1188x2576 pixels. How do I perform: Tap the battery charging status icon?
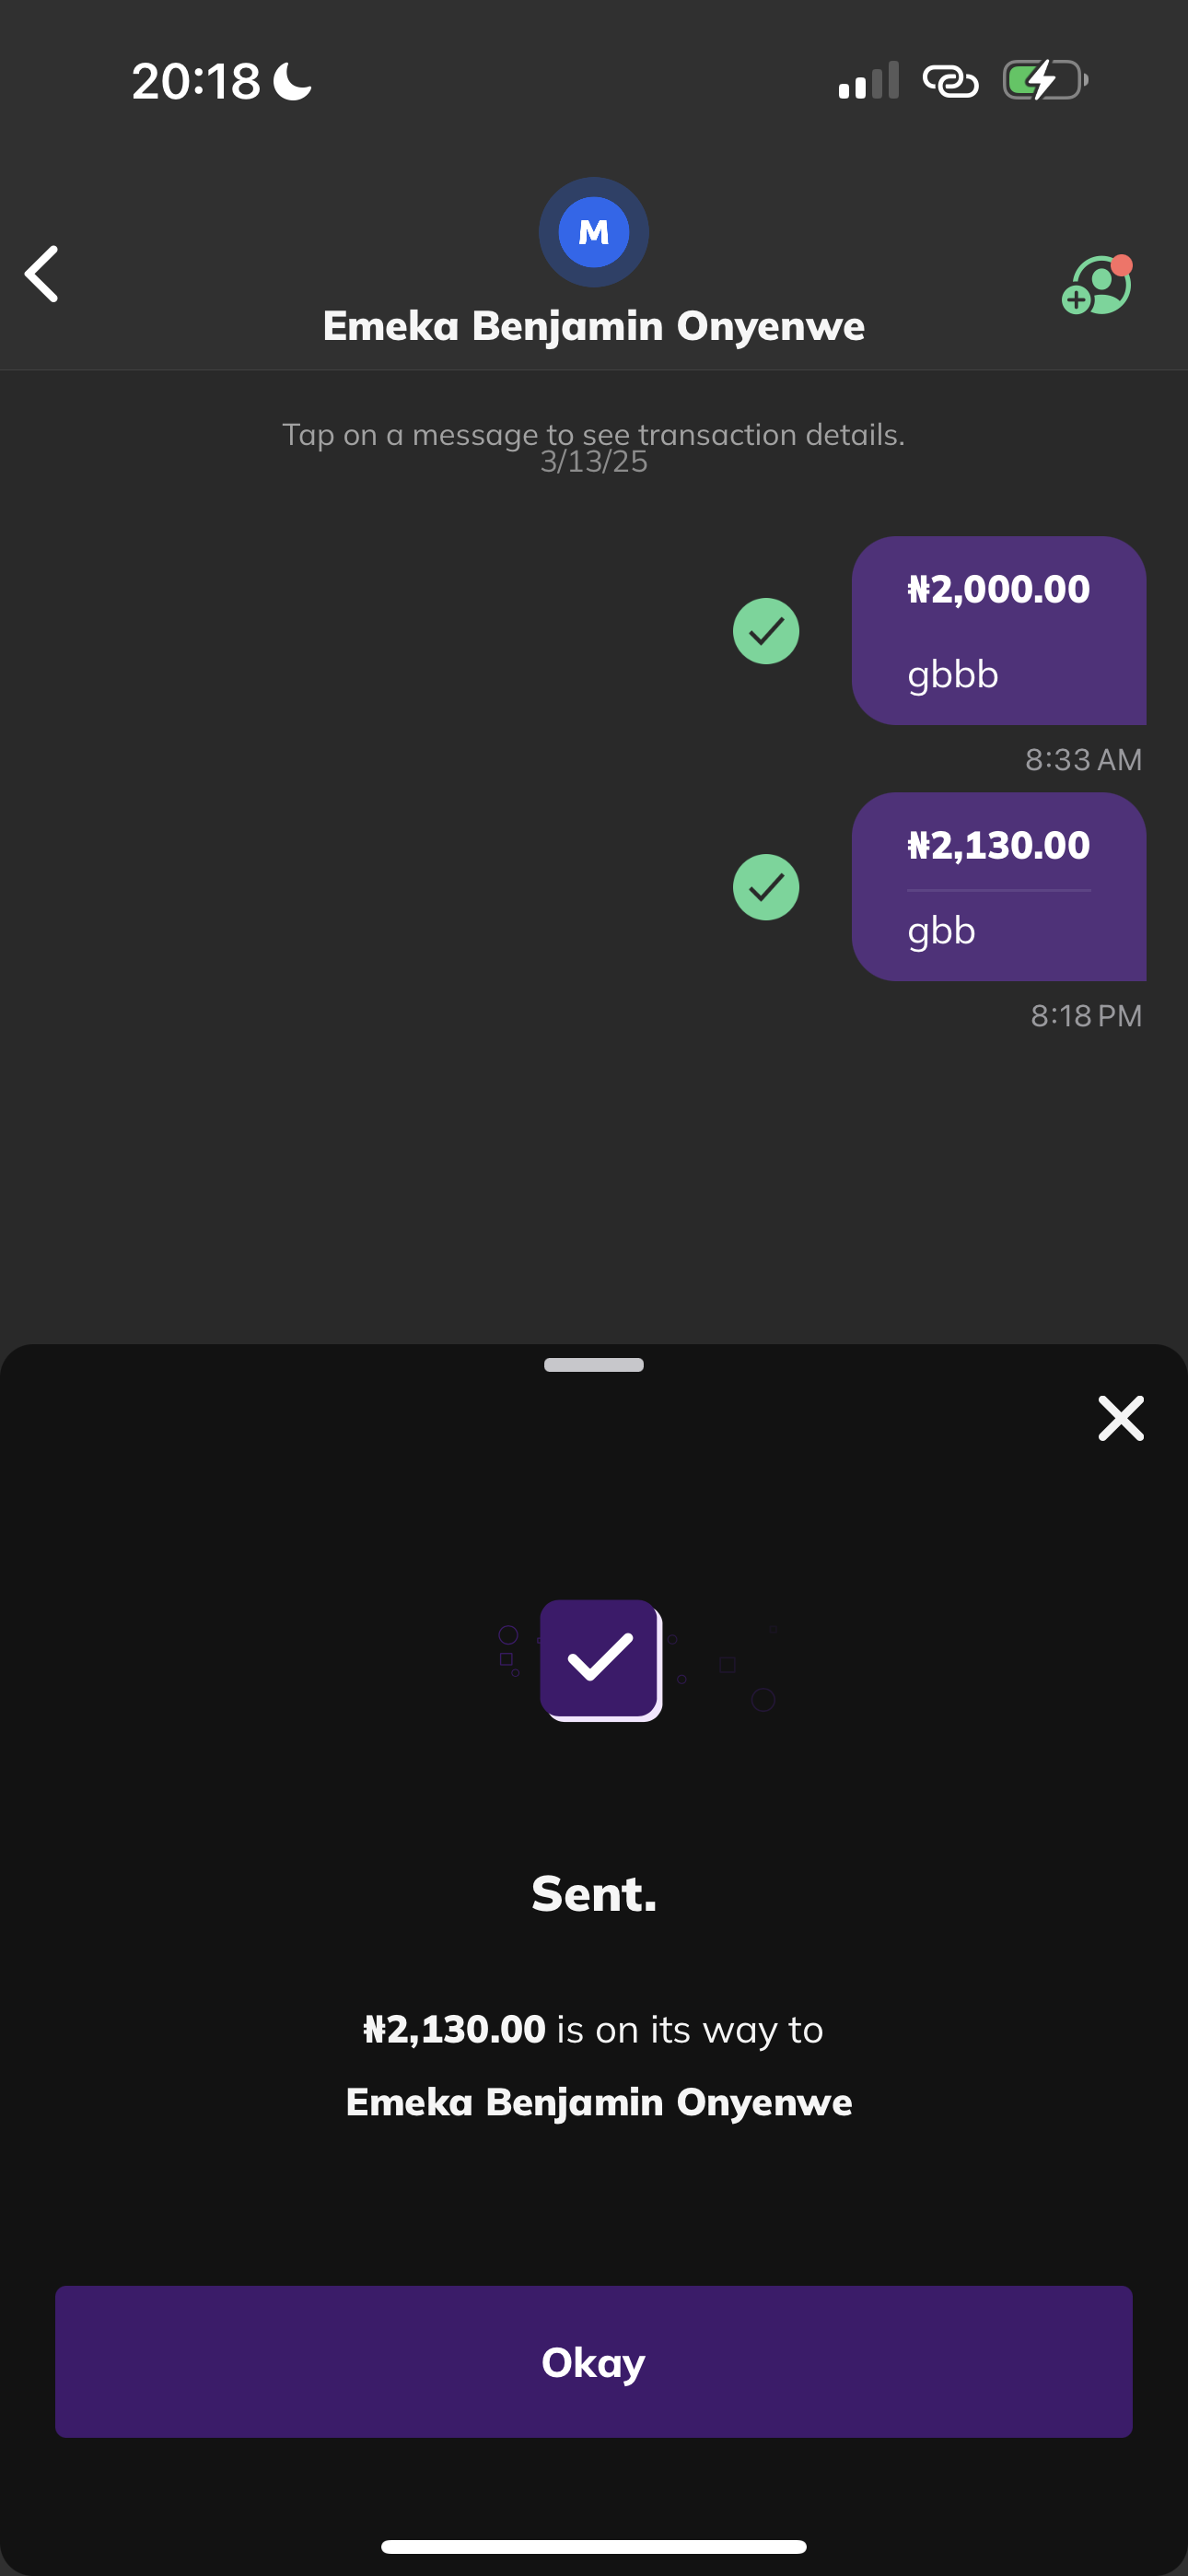[x=1045, y=80]
